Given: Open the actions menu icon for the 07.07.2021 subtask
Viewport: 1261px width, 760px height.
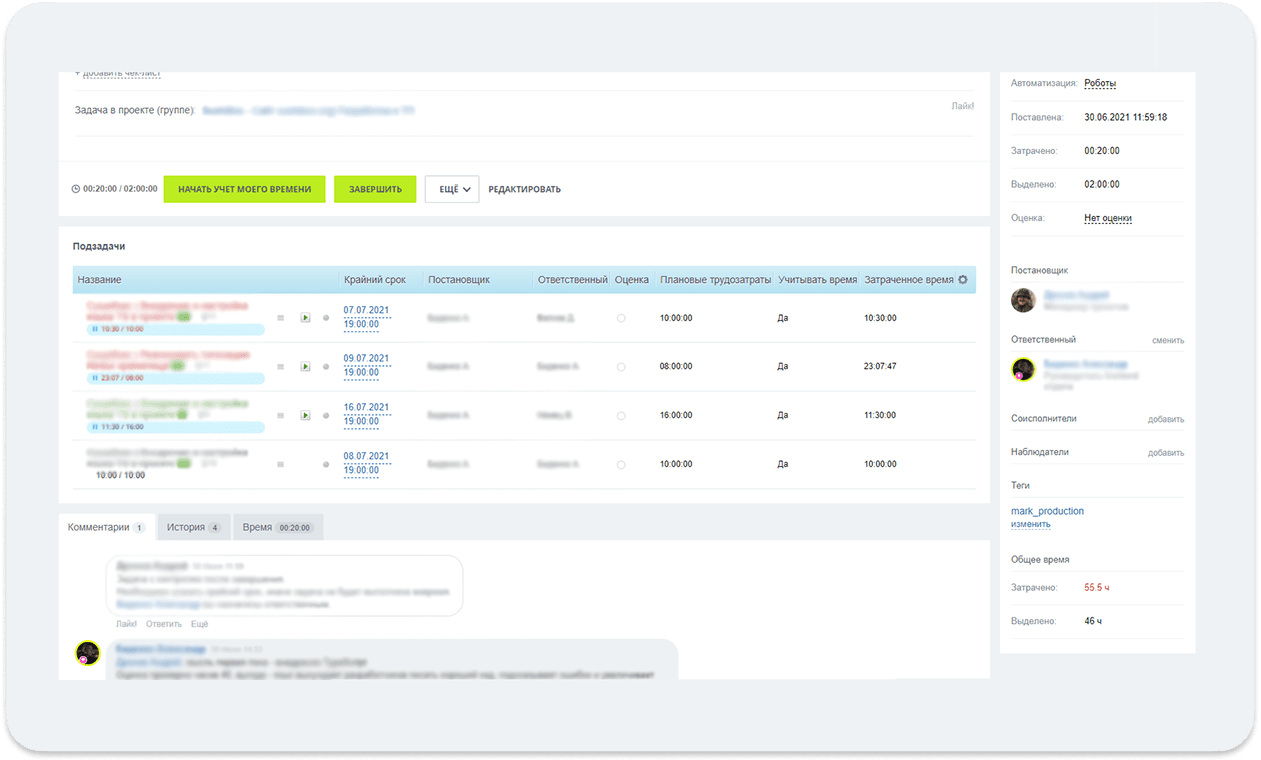Looking at the screenshot, I should [x=281, y=318].
